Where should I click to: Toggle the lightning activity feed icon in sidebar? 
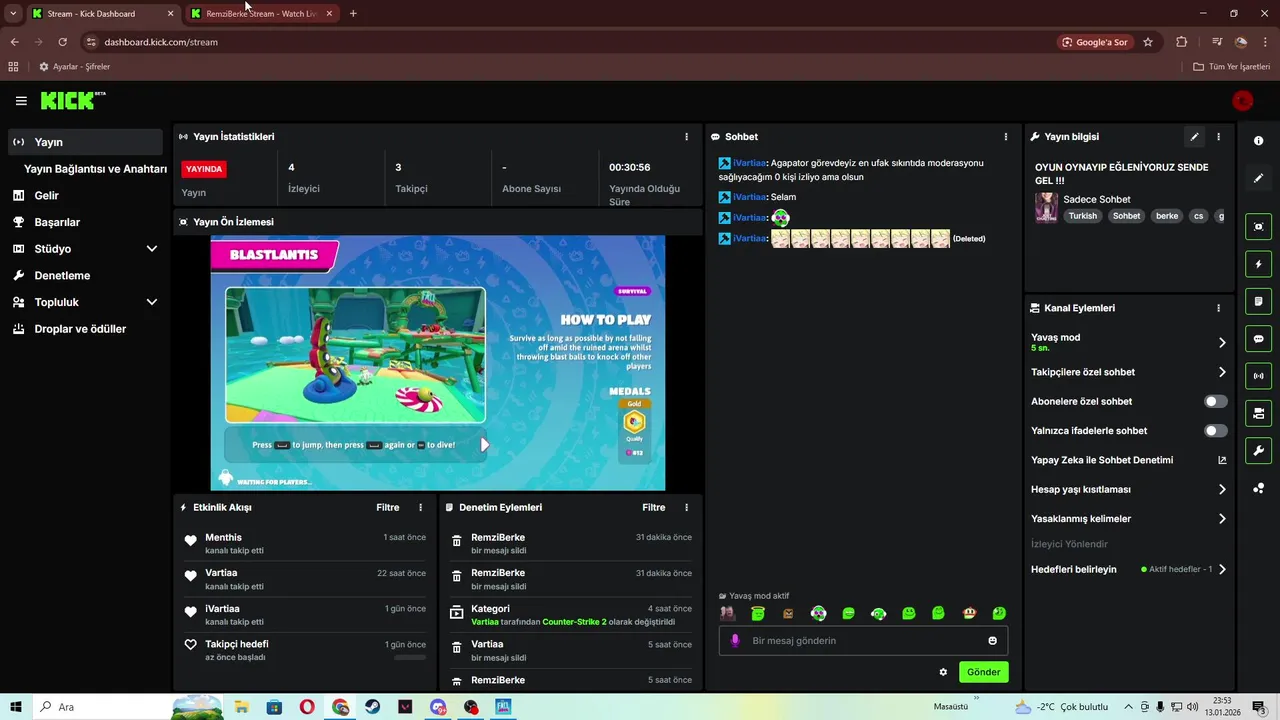[1259, 264]
